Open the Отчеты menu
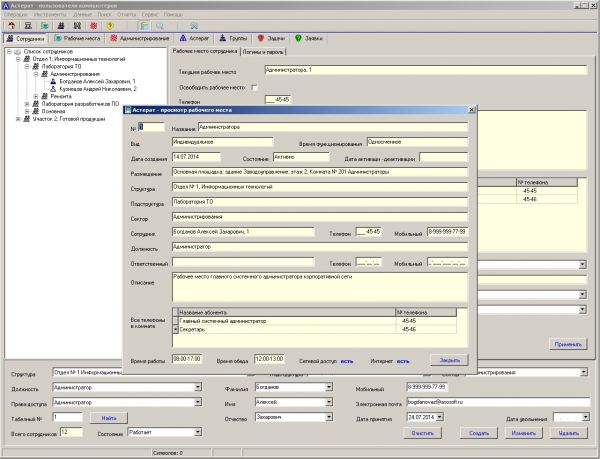Screen dimensions: 600x459 (126, 15)
